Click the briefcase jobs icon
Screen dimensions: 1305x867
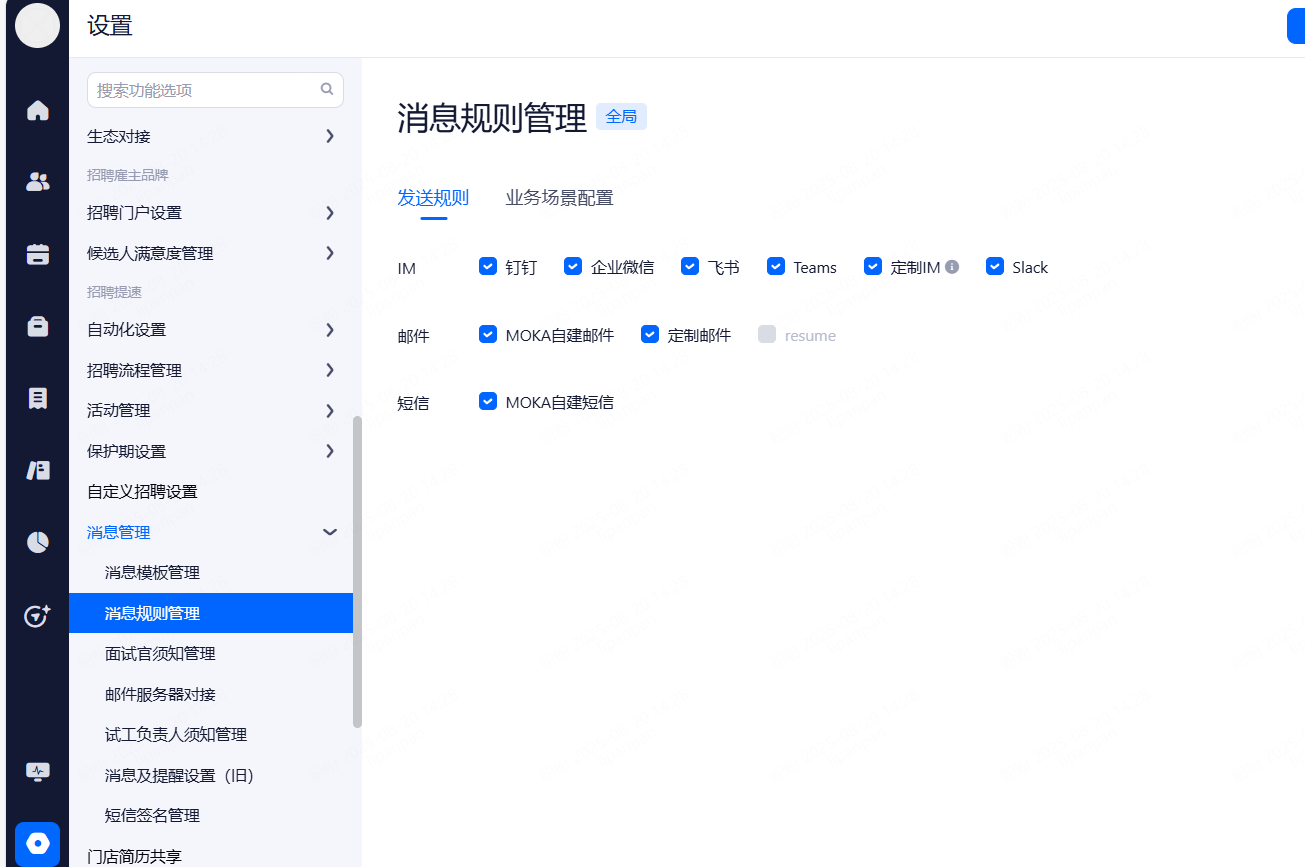click(x=37, y=326)
